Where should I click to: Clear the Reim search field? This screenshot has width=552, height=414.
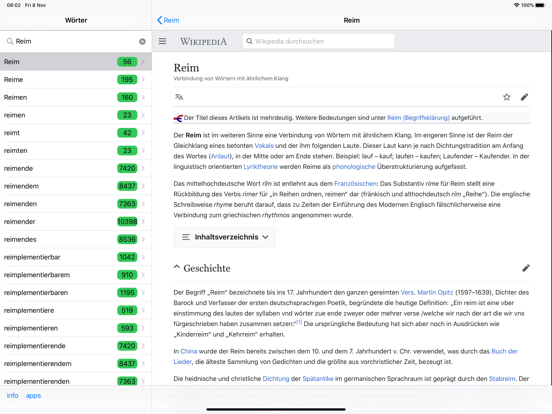click(142, 42)
